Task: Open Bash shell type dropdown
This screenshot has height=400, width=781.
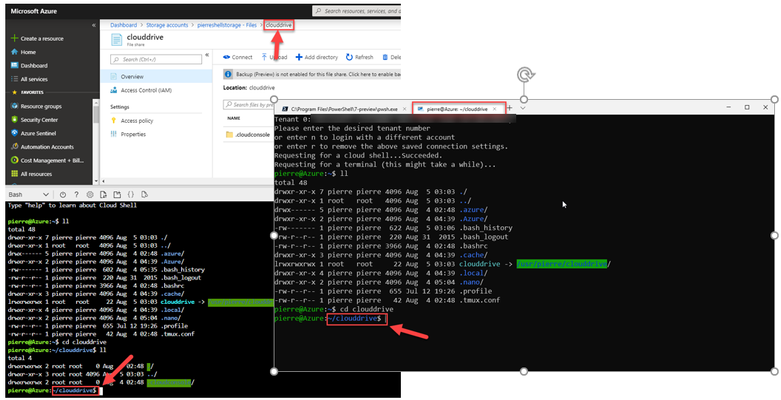Action: click(x=28, y=194)
